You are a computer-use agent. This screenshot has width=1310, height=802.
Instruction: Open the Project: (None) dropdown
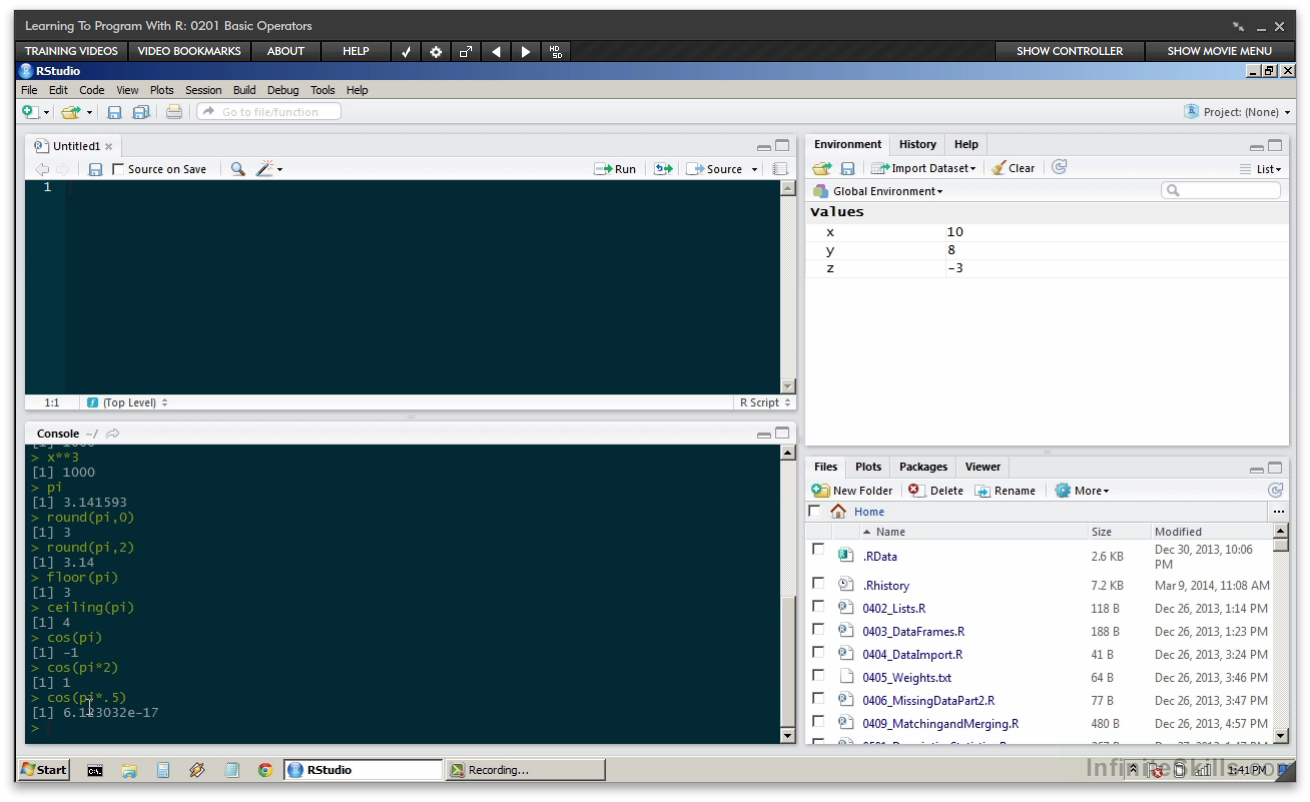[1237, 112]
